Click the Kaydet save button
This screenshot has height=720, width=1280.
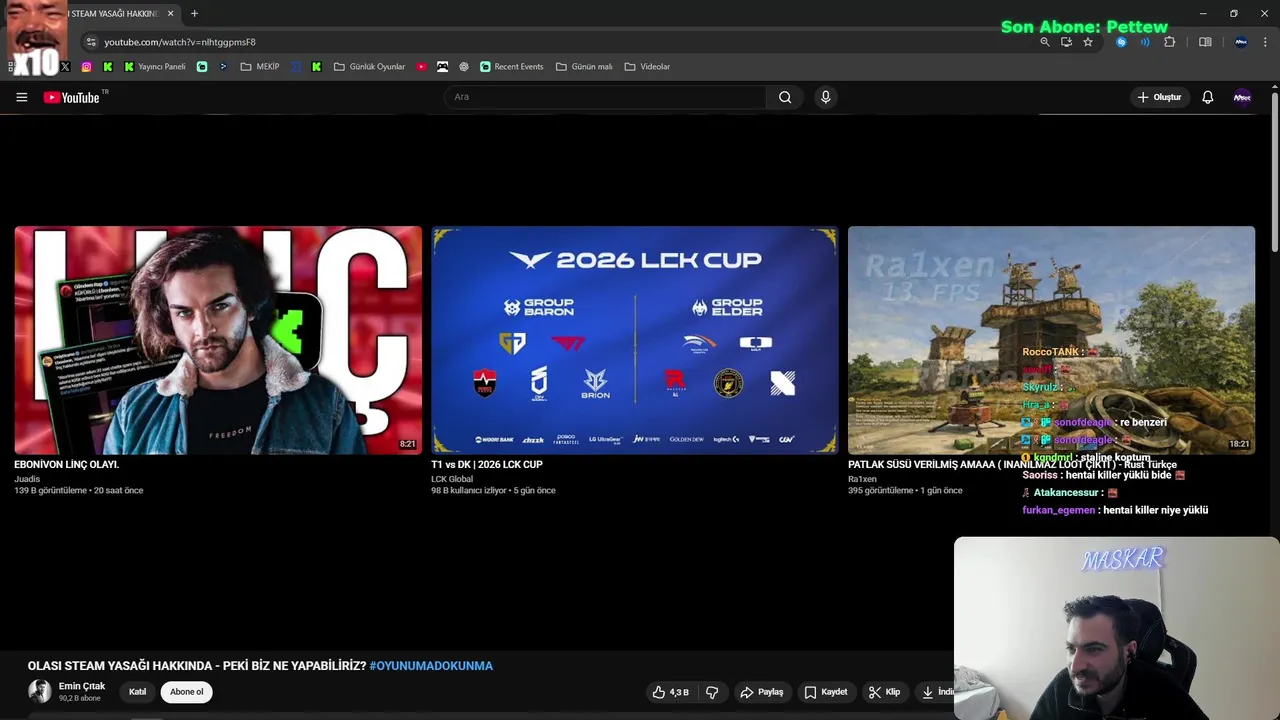(826, 692)
